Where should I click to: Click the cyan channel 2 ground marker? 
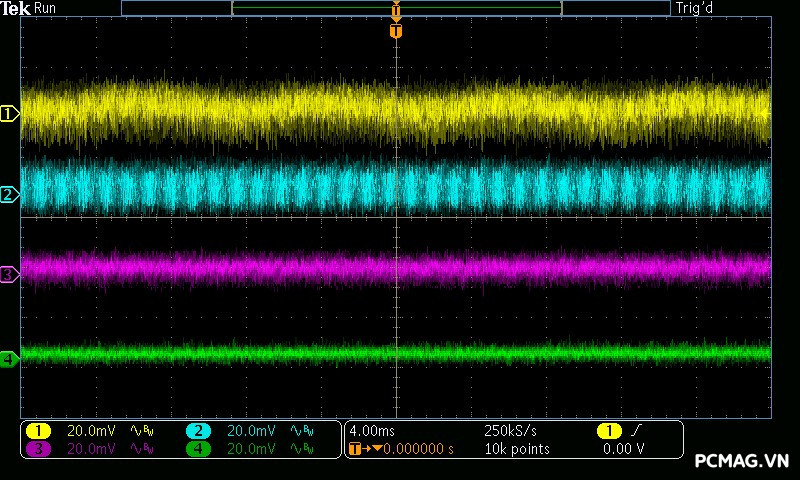[10, 195]
